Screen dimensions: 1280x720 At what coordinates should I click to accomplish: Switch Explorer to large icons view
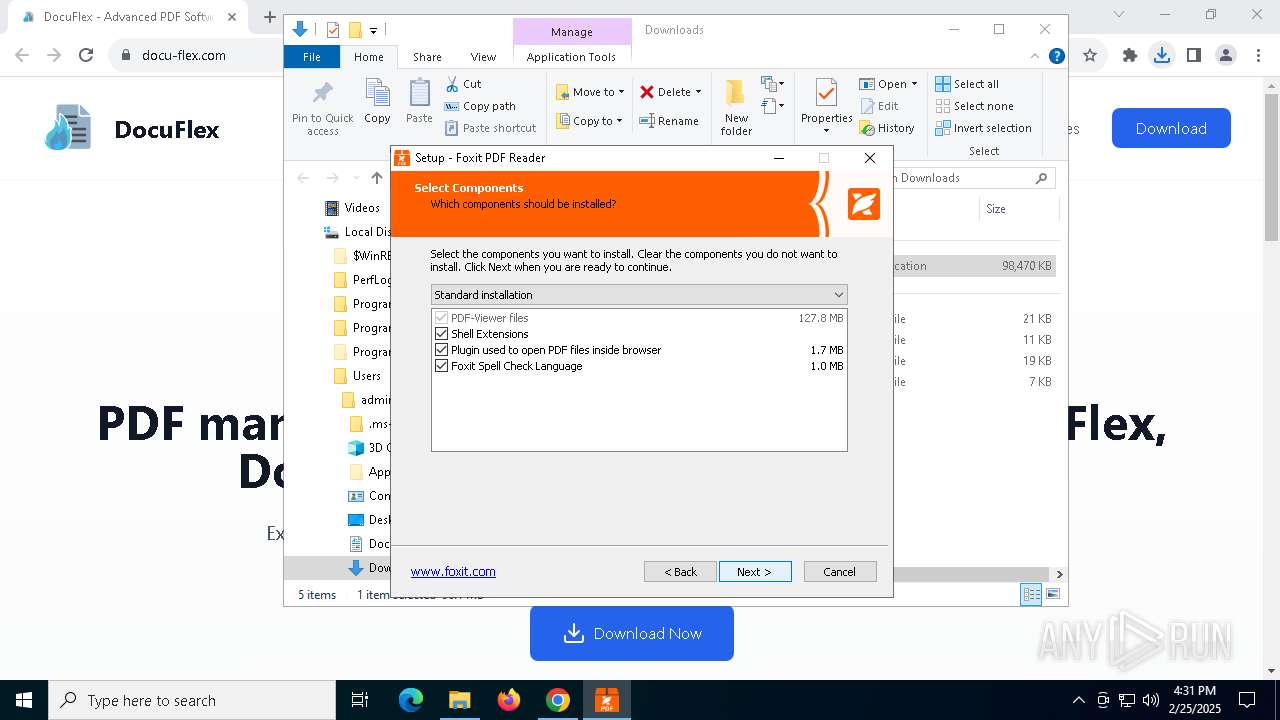click(1053, 595)
